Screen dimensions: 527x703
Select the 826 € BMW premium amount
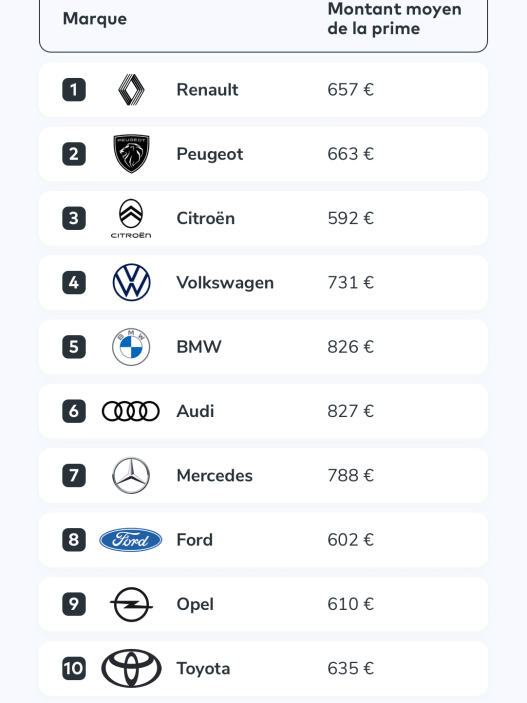coord(350,347)
